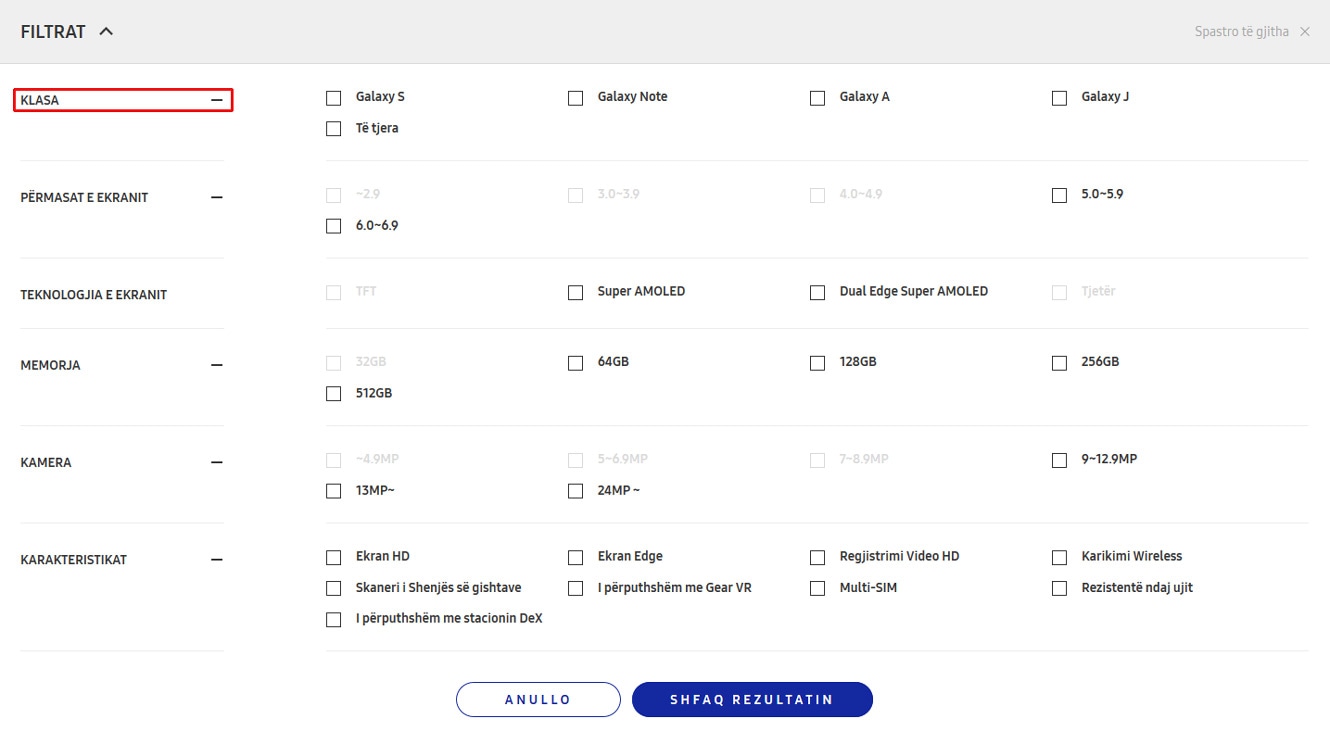Click SHFAQ REZULTATIN button
The height and width of the screenshot is (744, 1330).
click(752, 700)
